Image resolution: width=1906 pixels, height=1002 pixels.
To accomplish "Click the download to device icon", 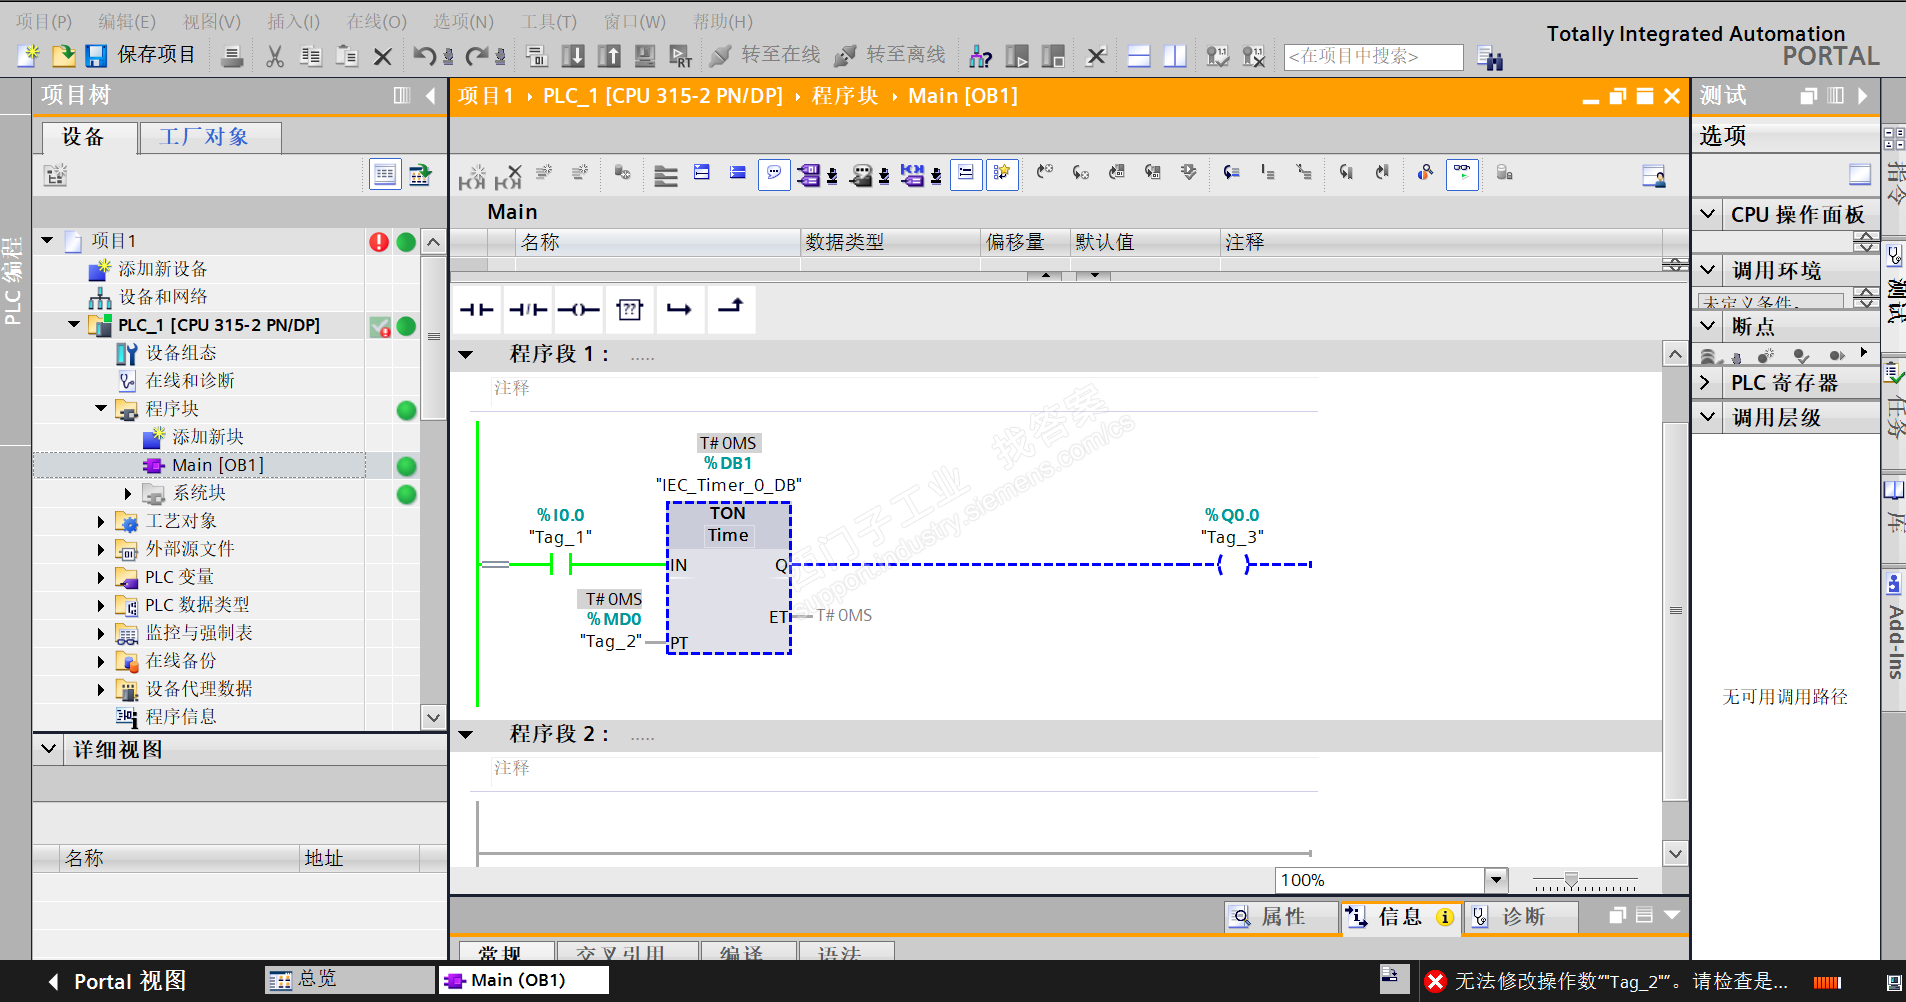I will 573,56.
